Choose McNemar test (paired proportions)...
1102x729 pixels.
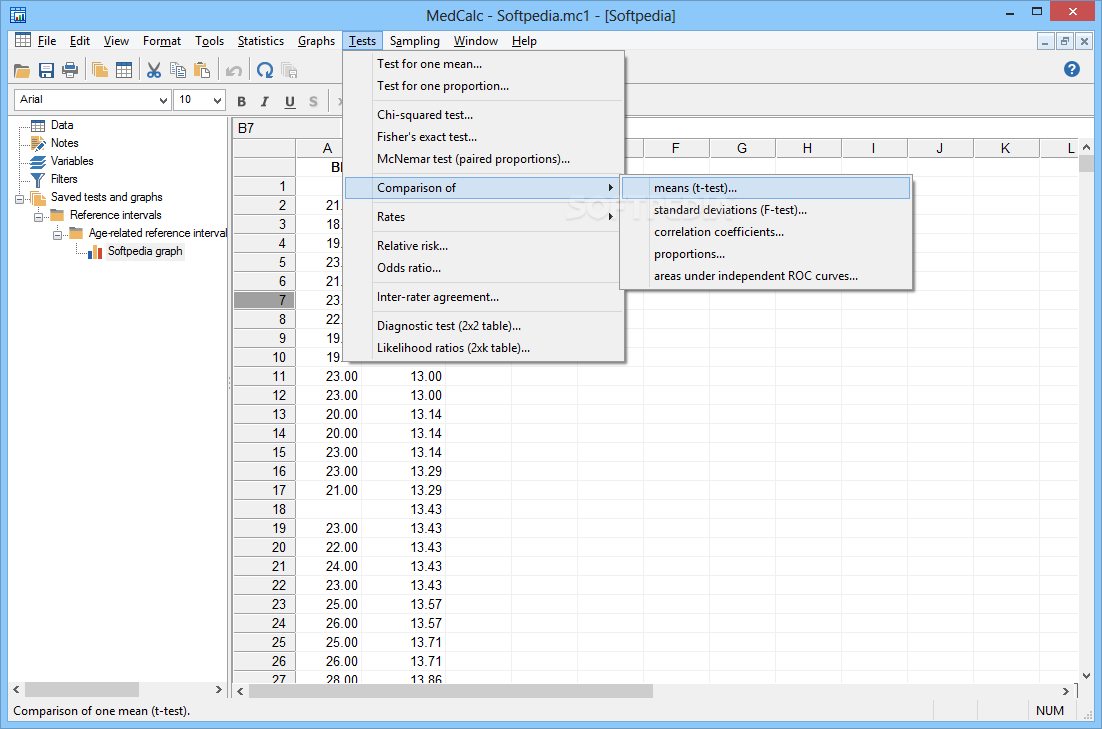click(x=484, y=159)
